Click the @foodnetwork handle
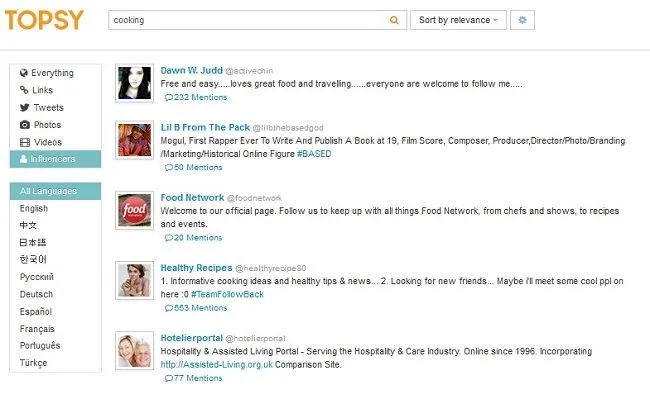 [255, 198]
